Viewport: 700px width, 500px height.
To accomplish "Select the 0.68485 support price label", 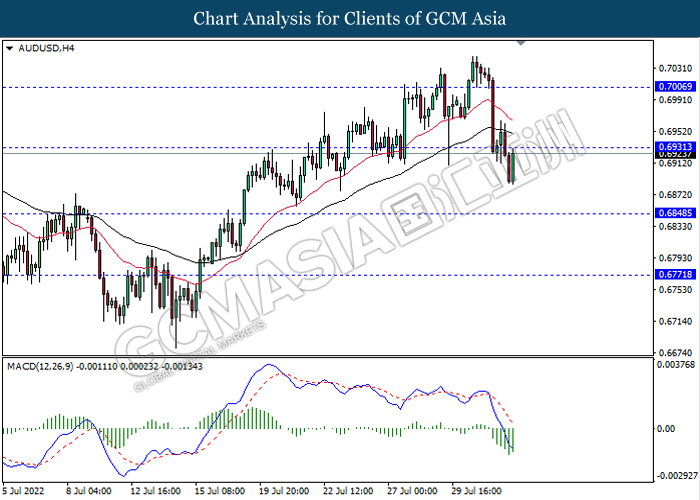I will [x=675, y=213].
